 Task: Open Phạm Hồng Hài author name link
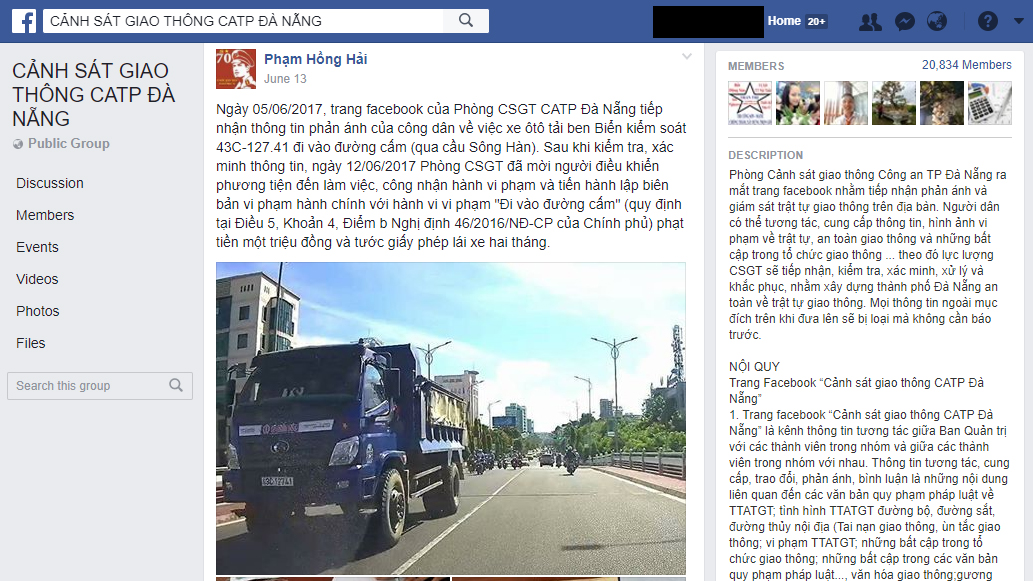(x=316, y=59)
